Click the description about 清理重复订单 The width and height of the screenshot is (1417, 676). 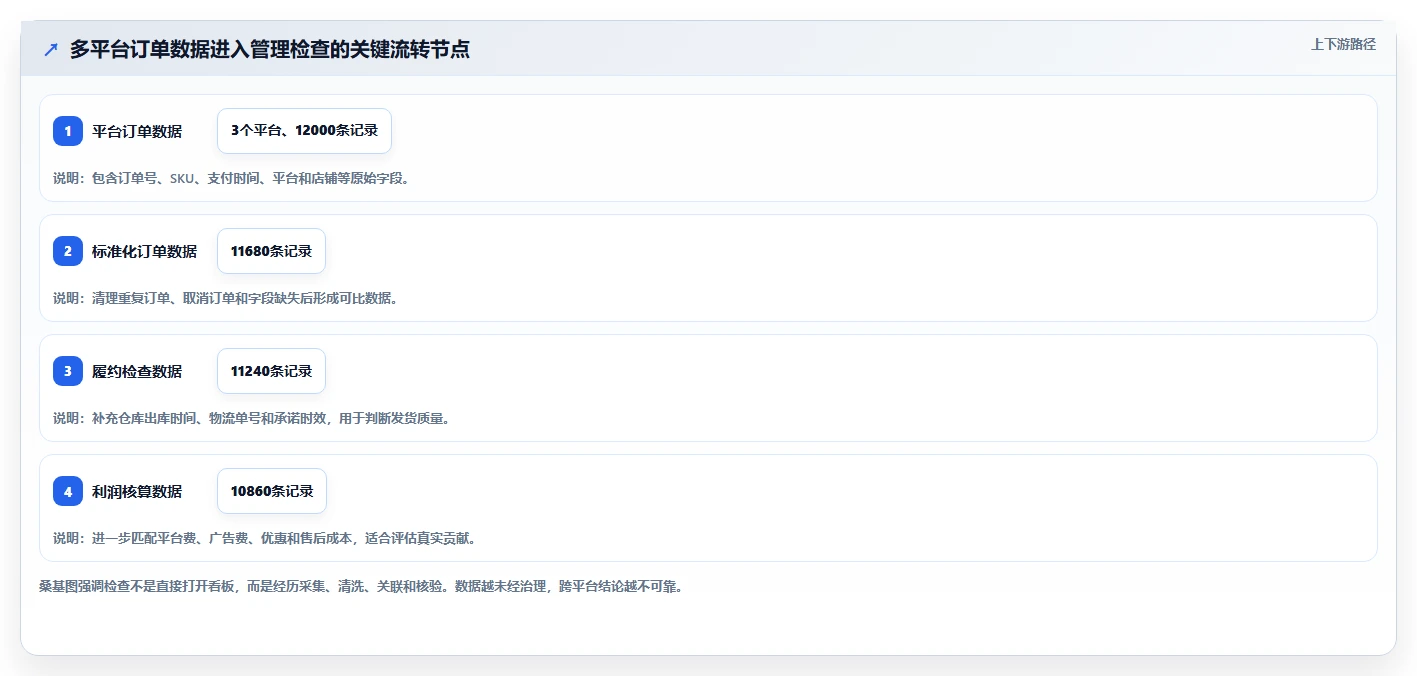[x=225, y=298]
